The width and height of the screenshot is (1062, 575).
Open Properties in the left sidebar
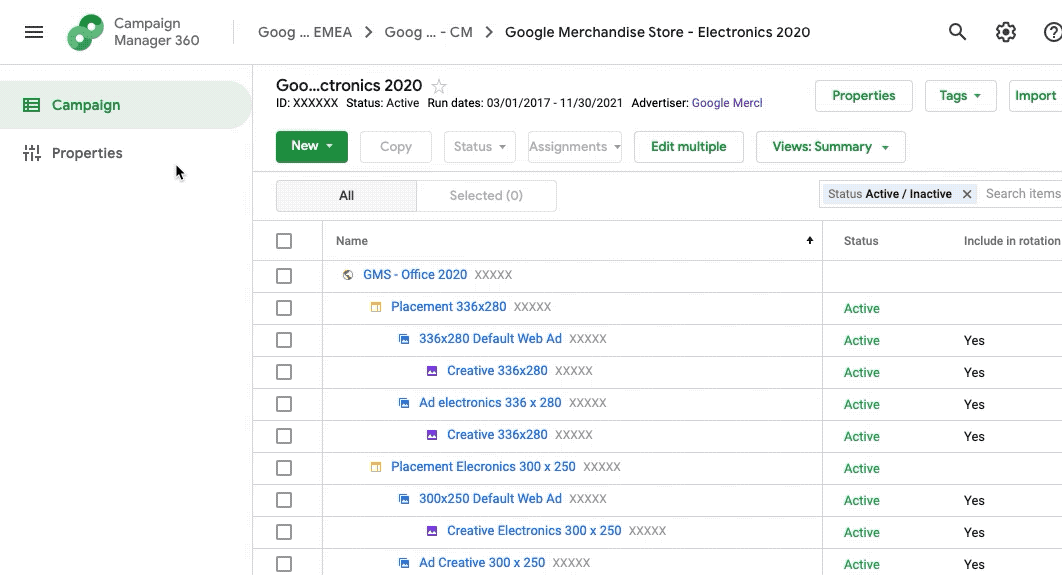pos(87,153)
